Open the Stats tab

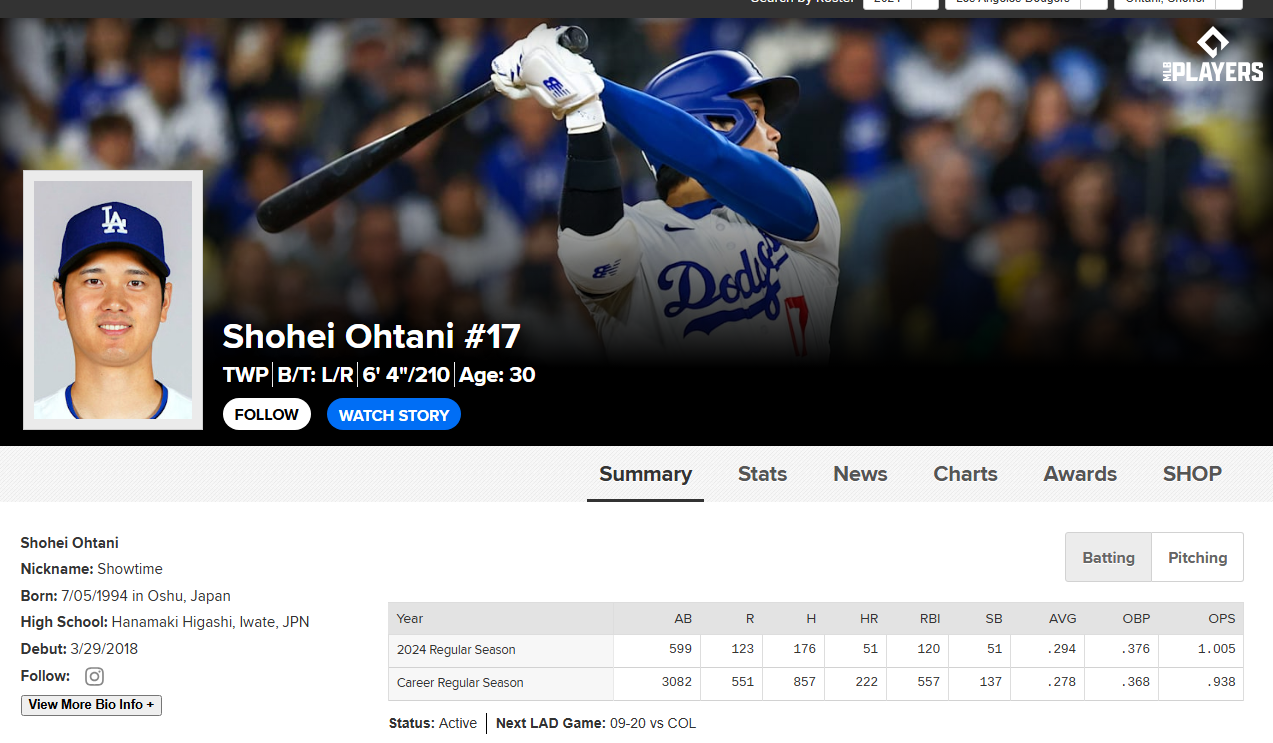pos(762,474)
